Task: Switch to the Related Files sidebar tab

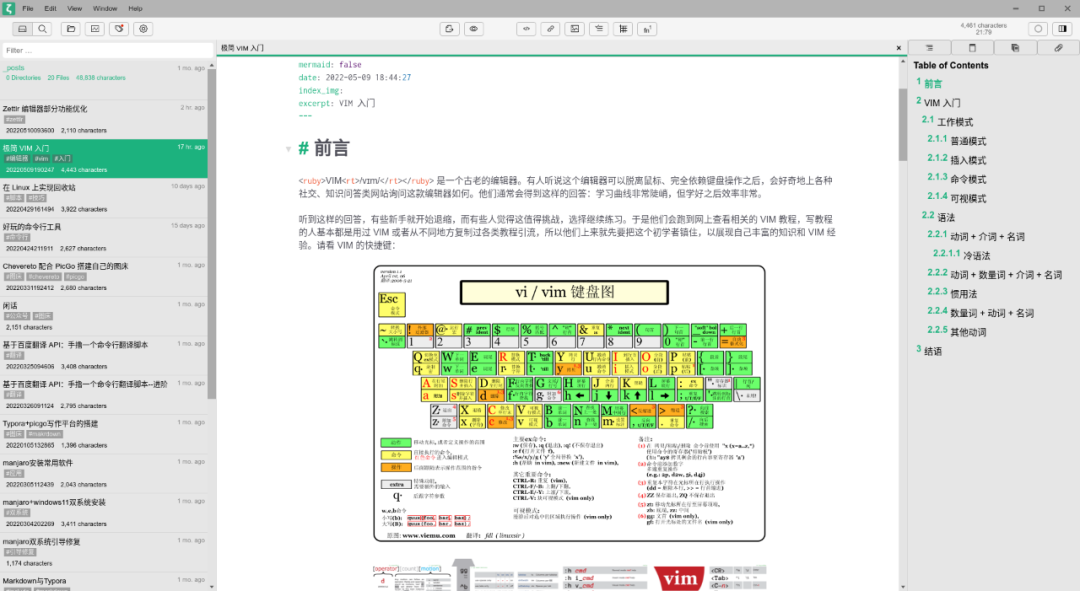Action: tap(1015, 48)
